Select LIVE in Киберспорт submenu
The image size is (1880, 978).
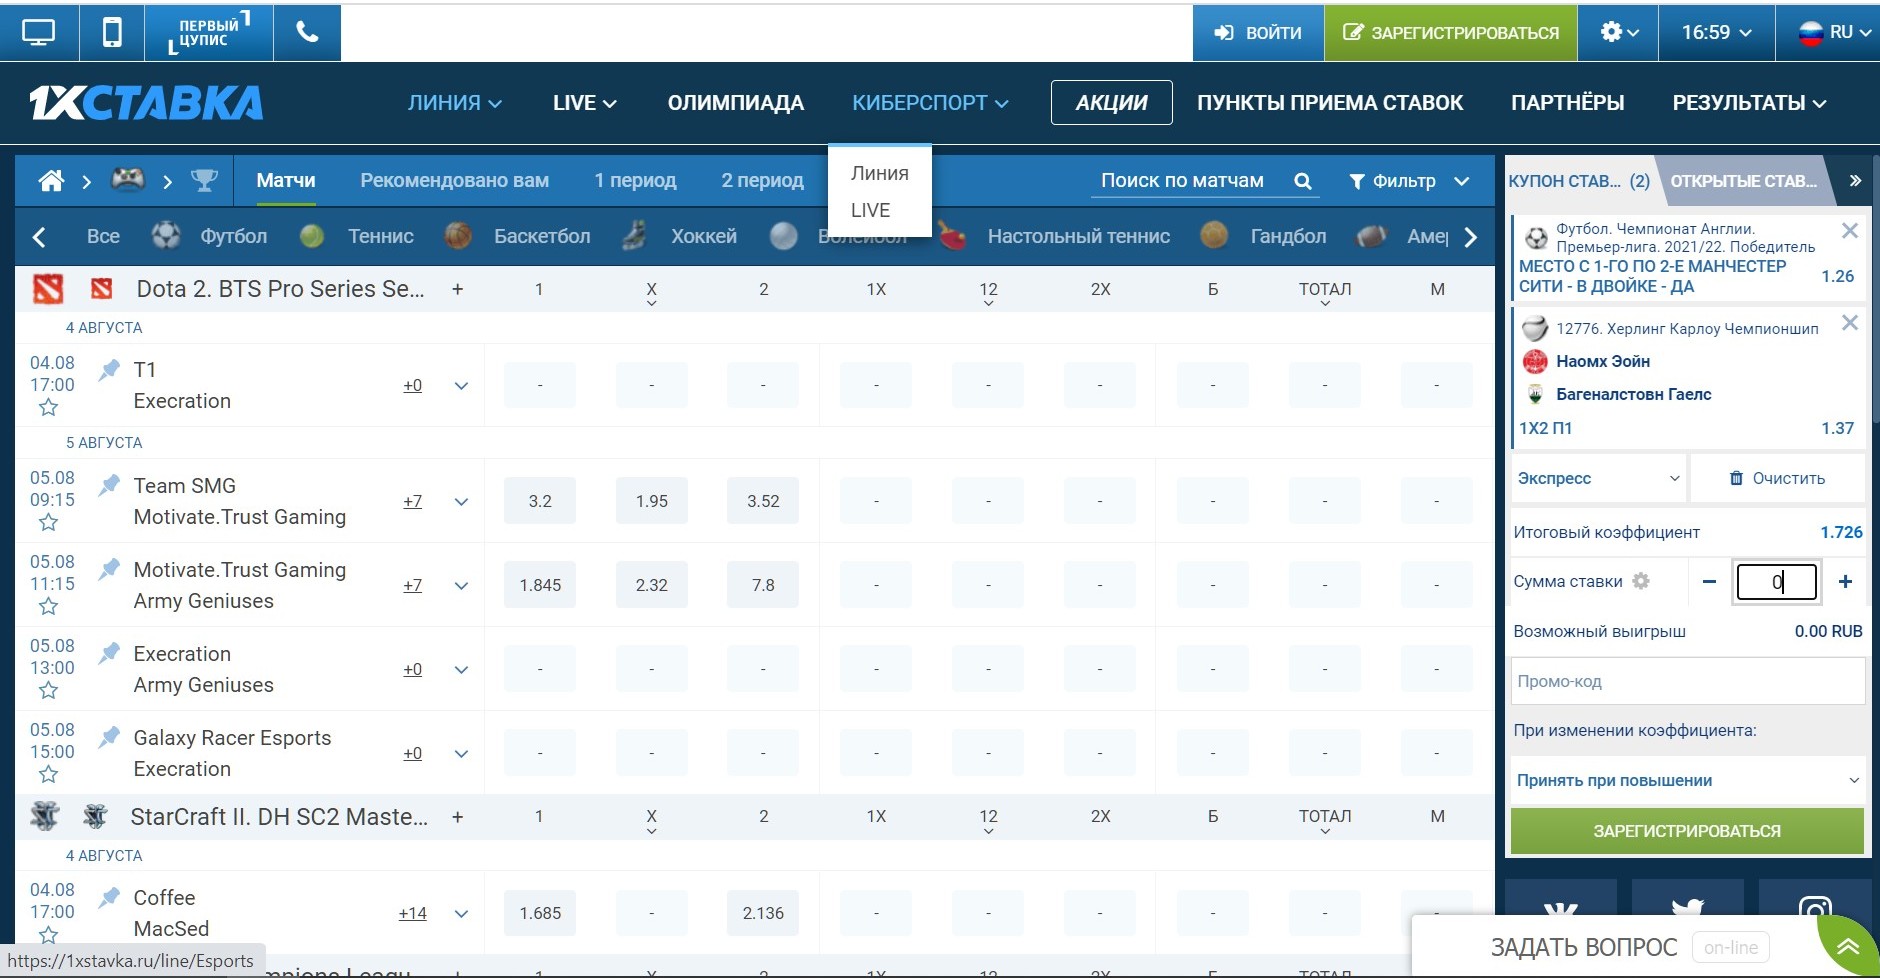[870, 210]
